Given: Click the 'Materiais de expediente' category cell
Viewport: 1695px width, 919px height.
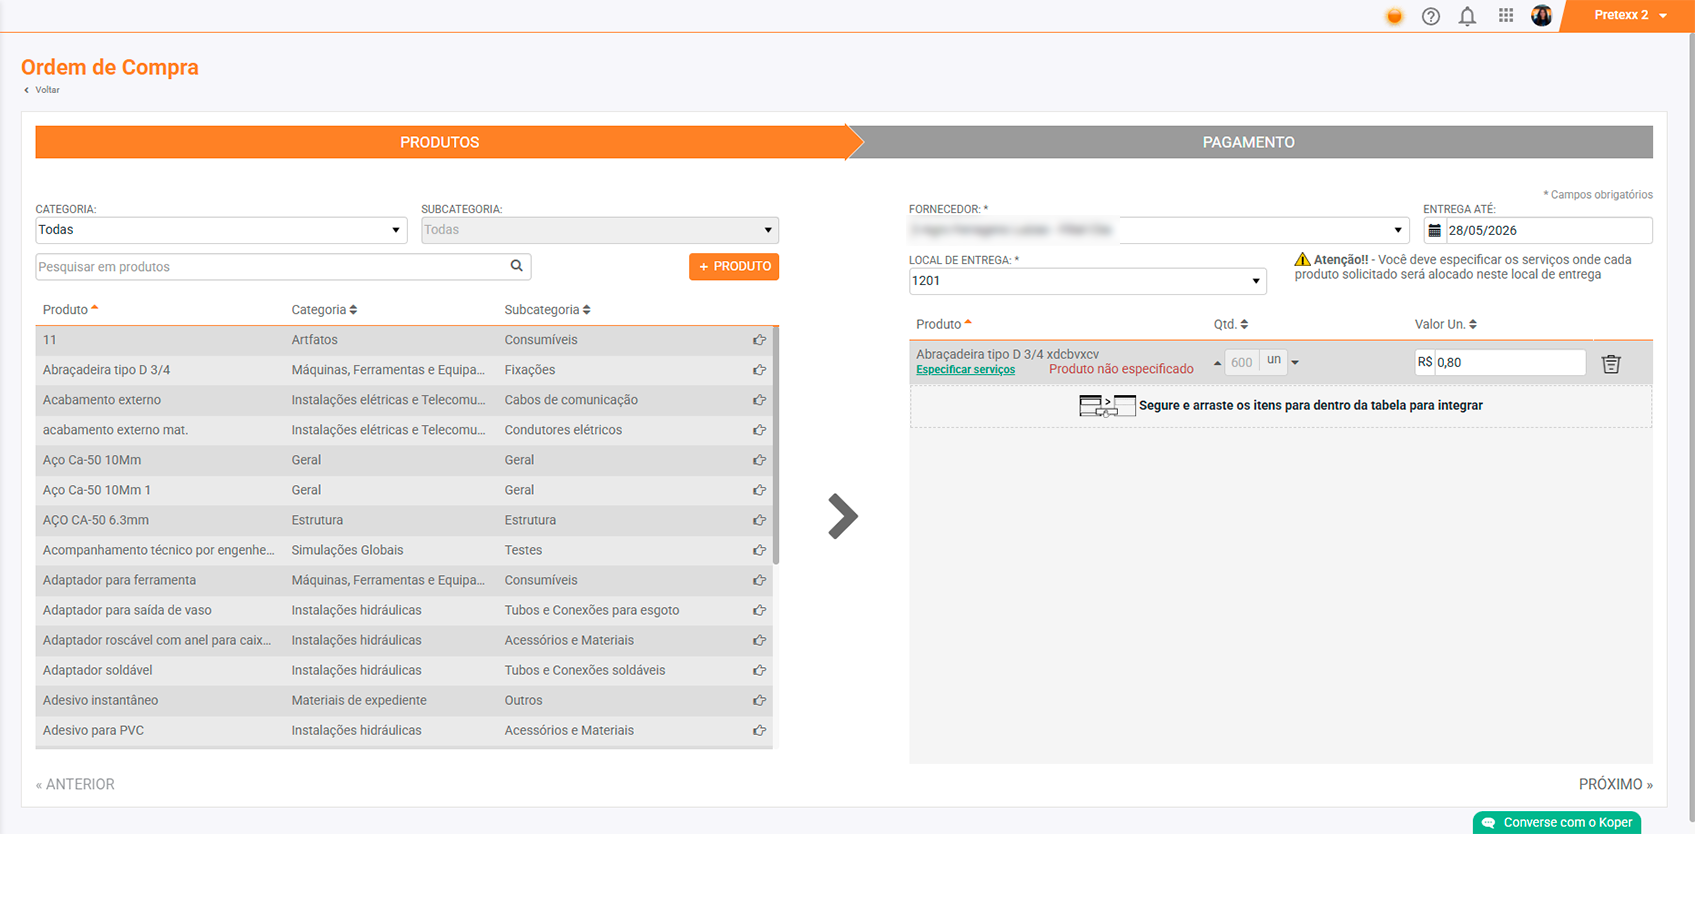Looking at the screenshot, I should (x=359, y=700).
